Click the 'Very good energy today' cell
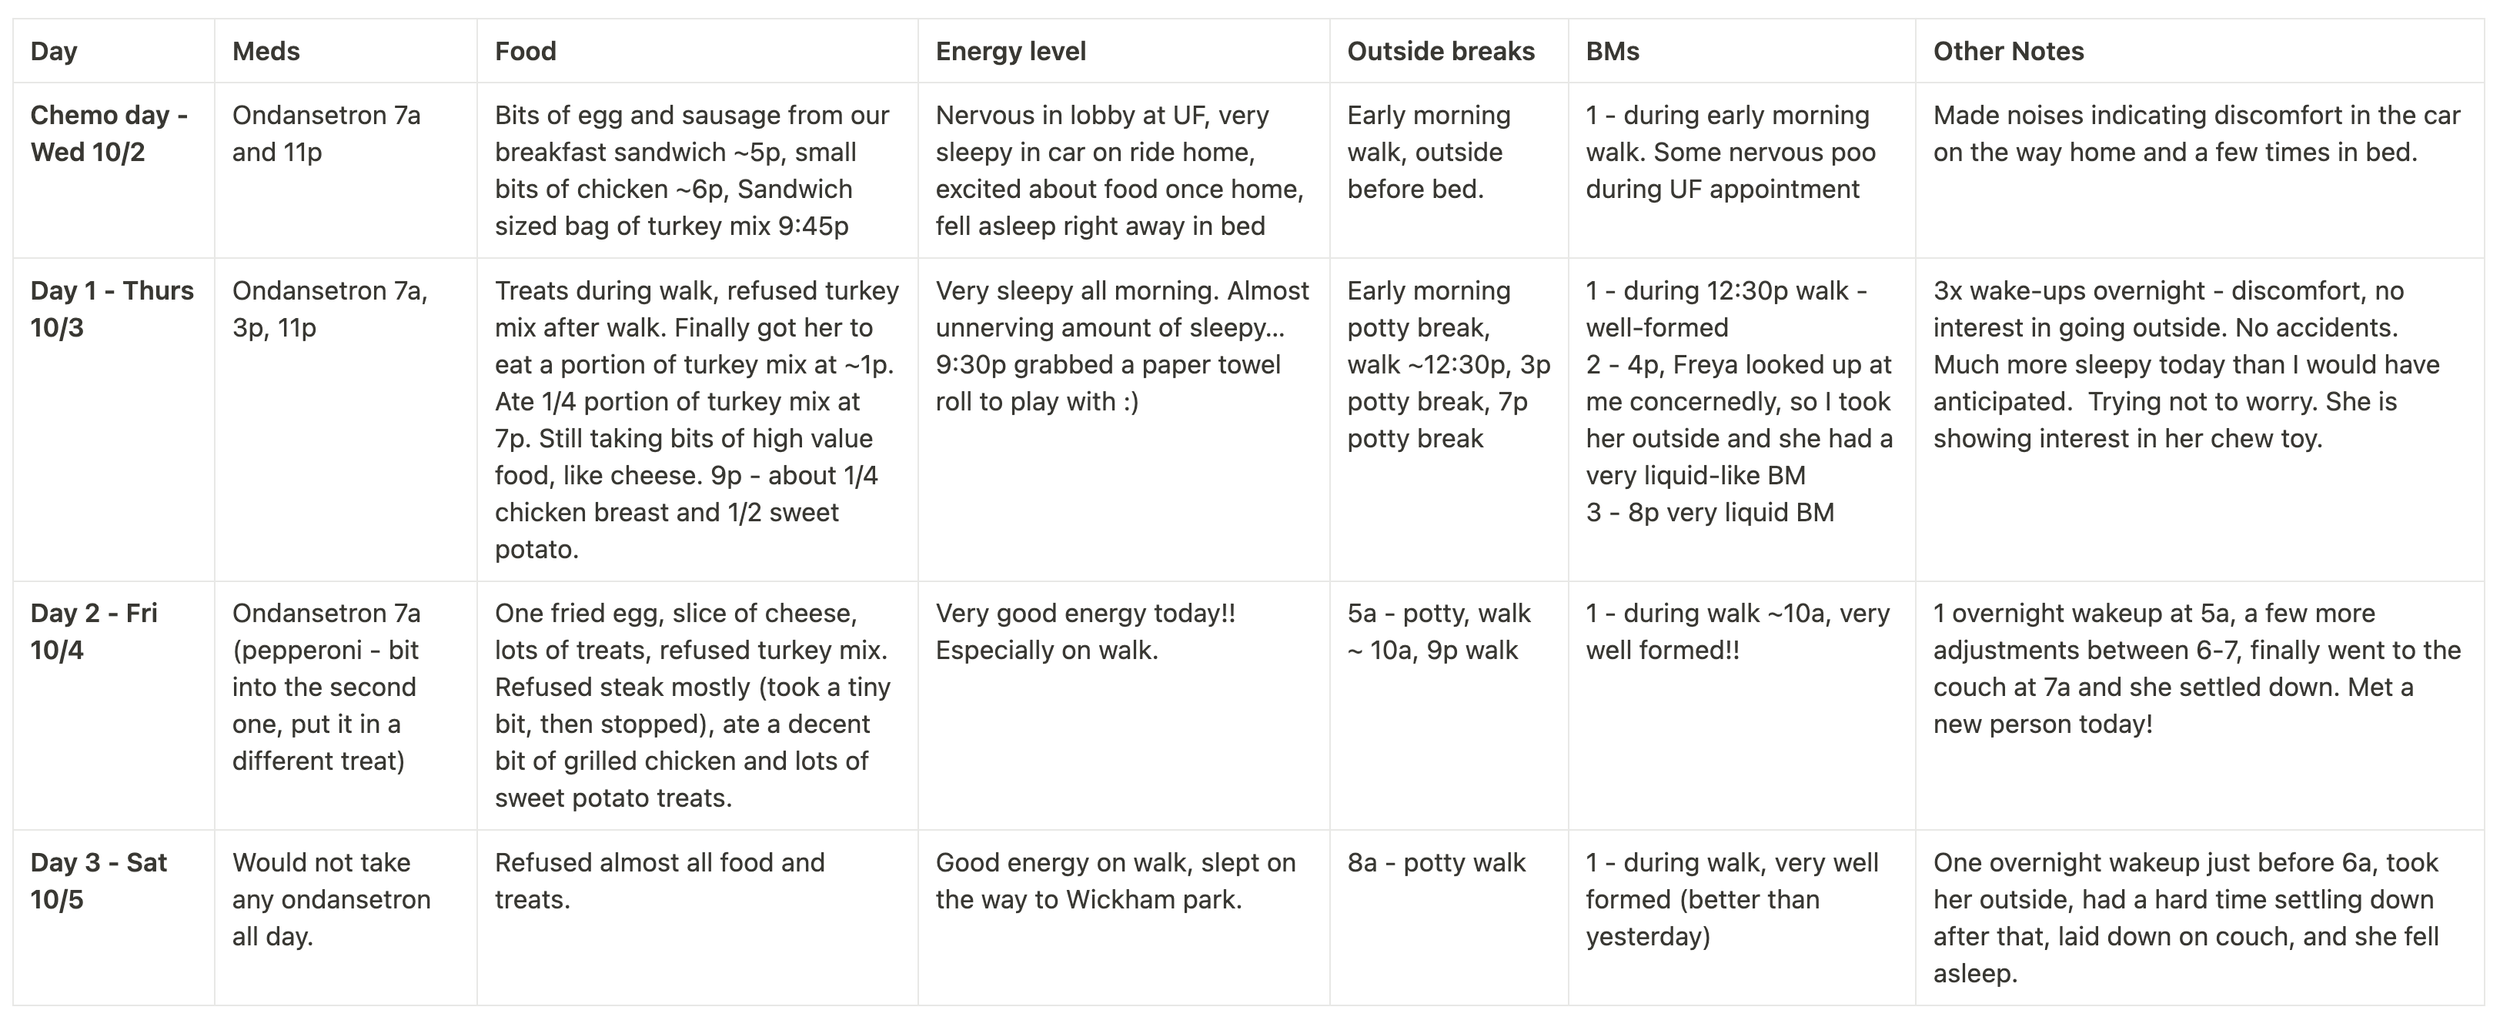This screenshot has height=1021, width=2500. (1124, 705)
